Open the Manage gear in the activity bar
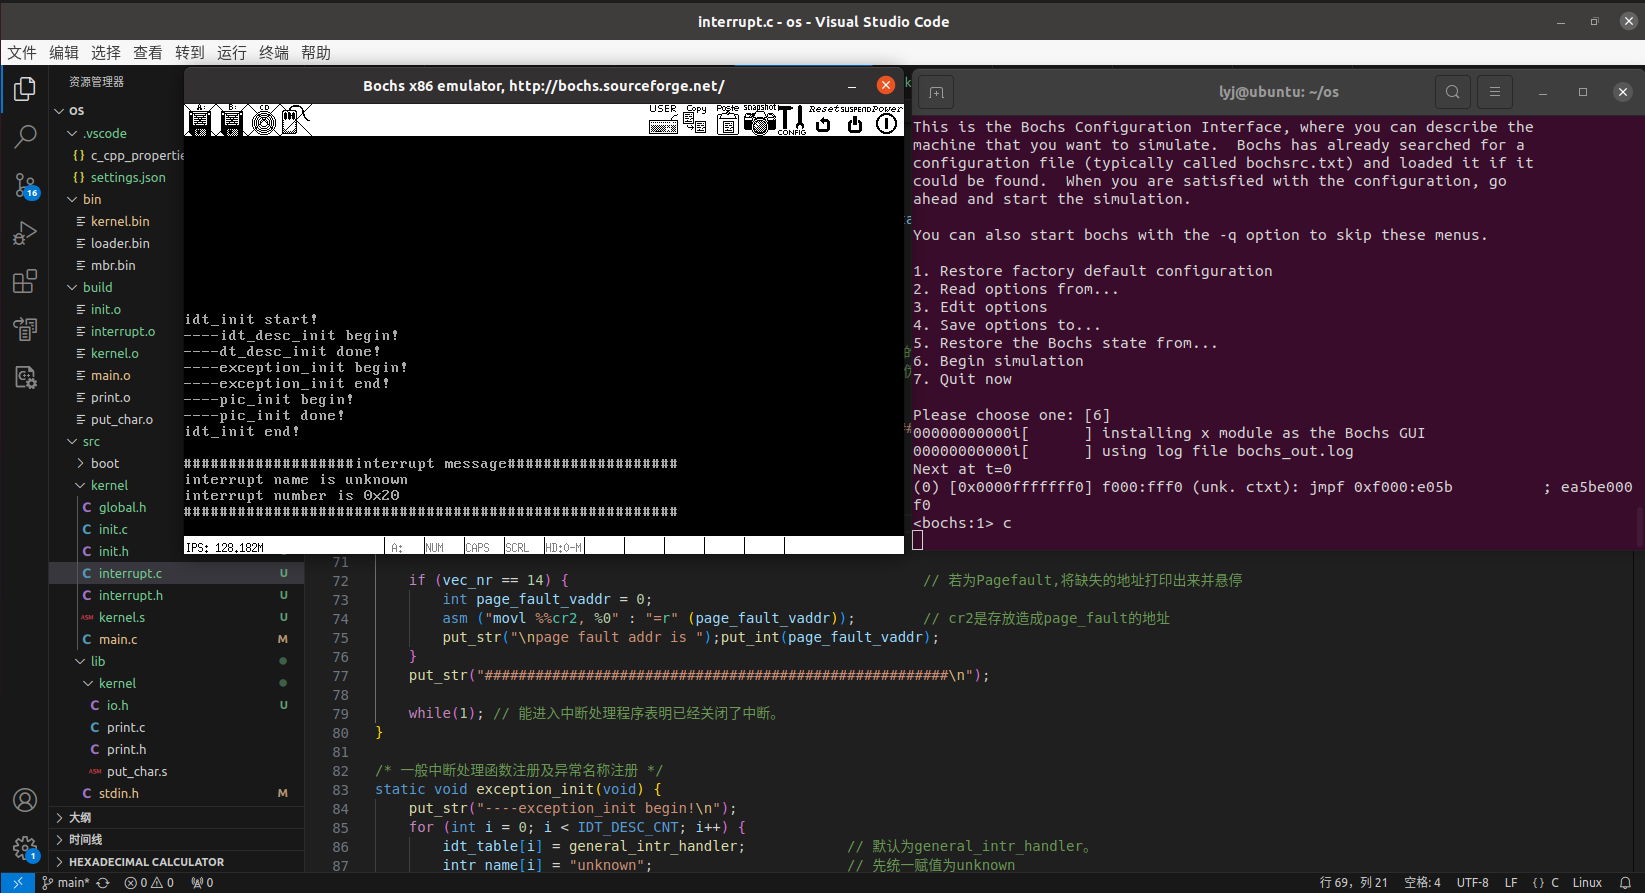 pyautogui.click(x=25, y=848)
